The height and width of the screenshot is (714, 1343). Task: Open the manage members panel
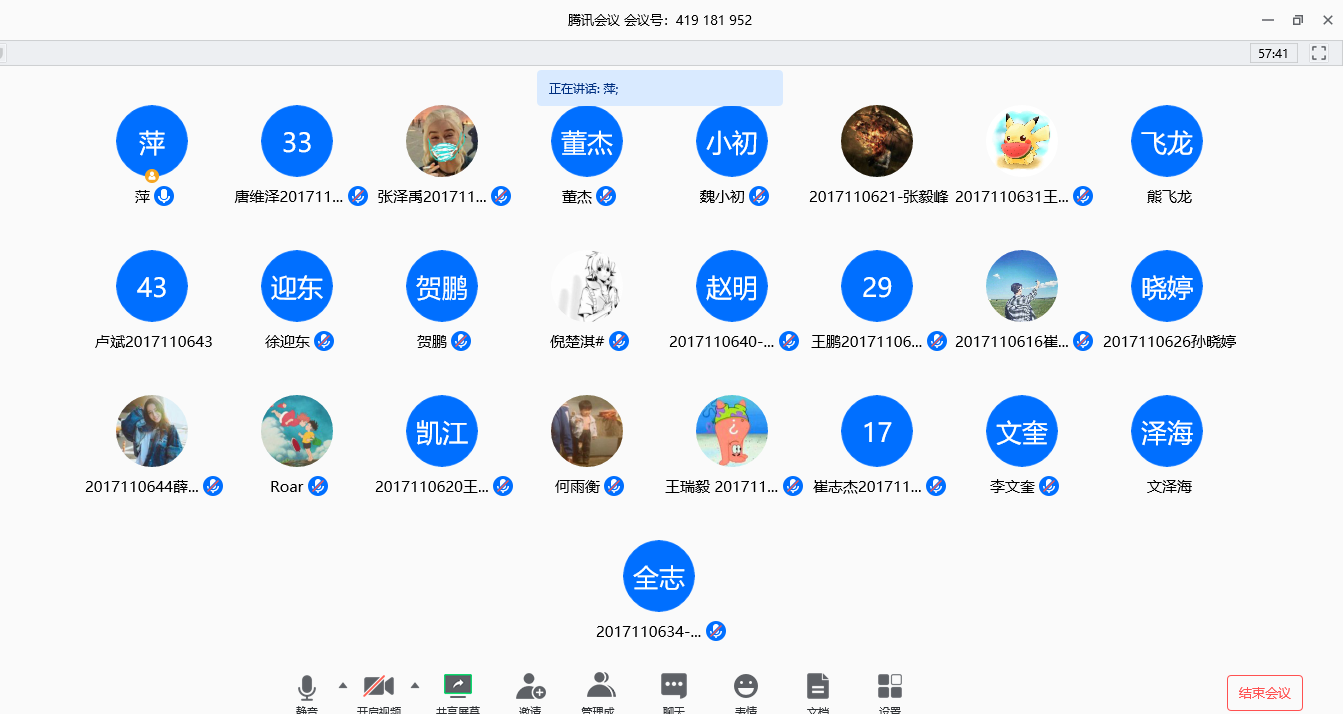pyautogui.click(x=601, y=687)
